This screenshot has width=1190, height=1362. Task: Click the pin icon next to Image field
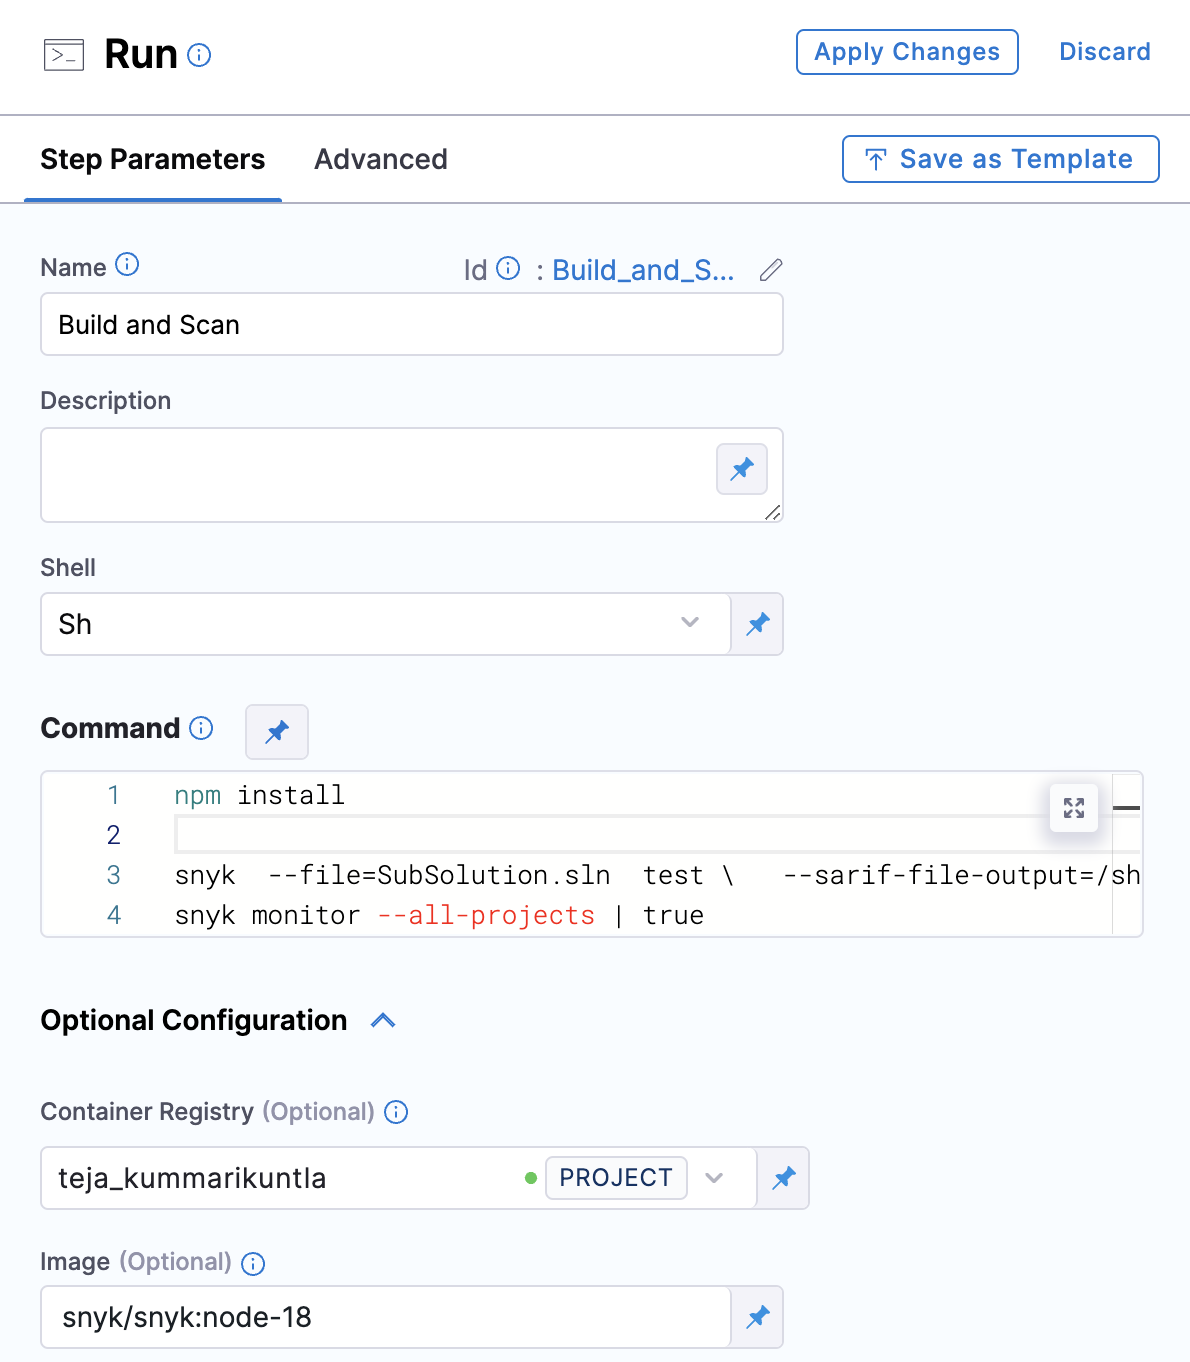tap(758, 1317)
